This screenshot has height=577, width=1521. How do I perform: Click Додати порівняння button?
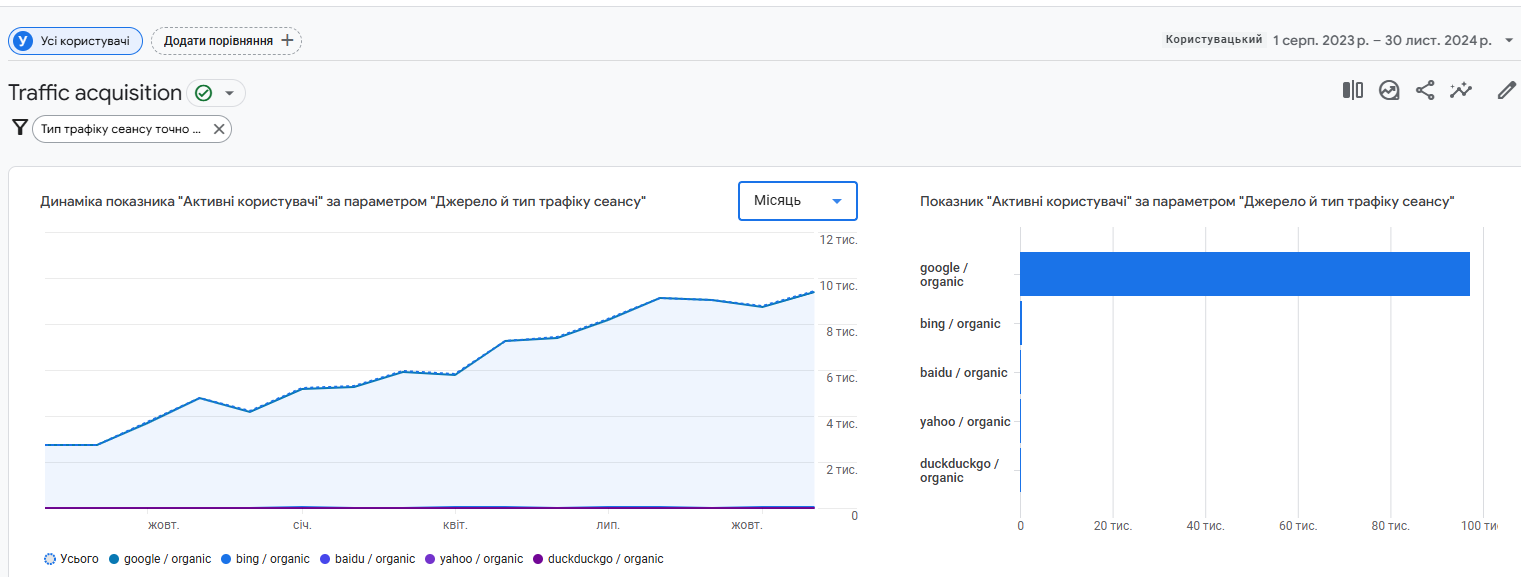226,41
